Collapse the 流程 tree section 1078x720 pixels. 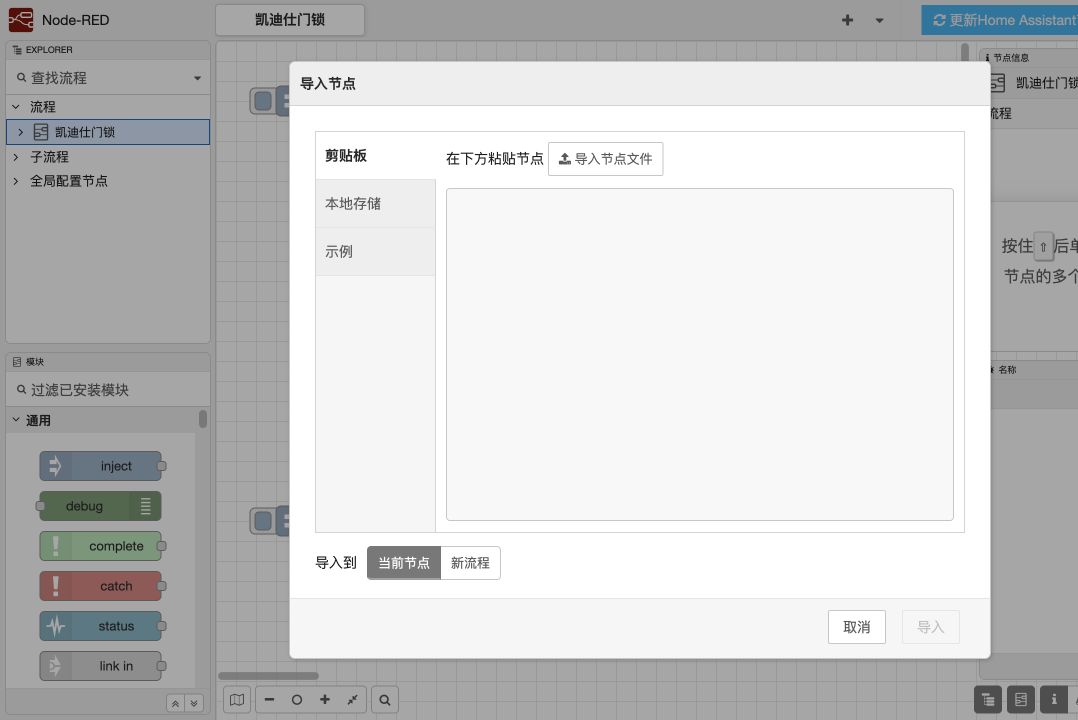click(x=16, y=107)
